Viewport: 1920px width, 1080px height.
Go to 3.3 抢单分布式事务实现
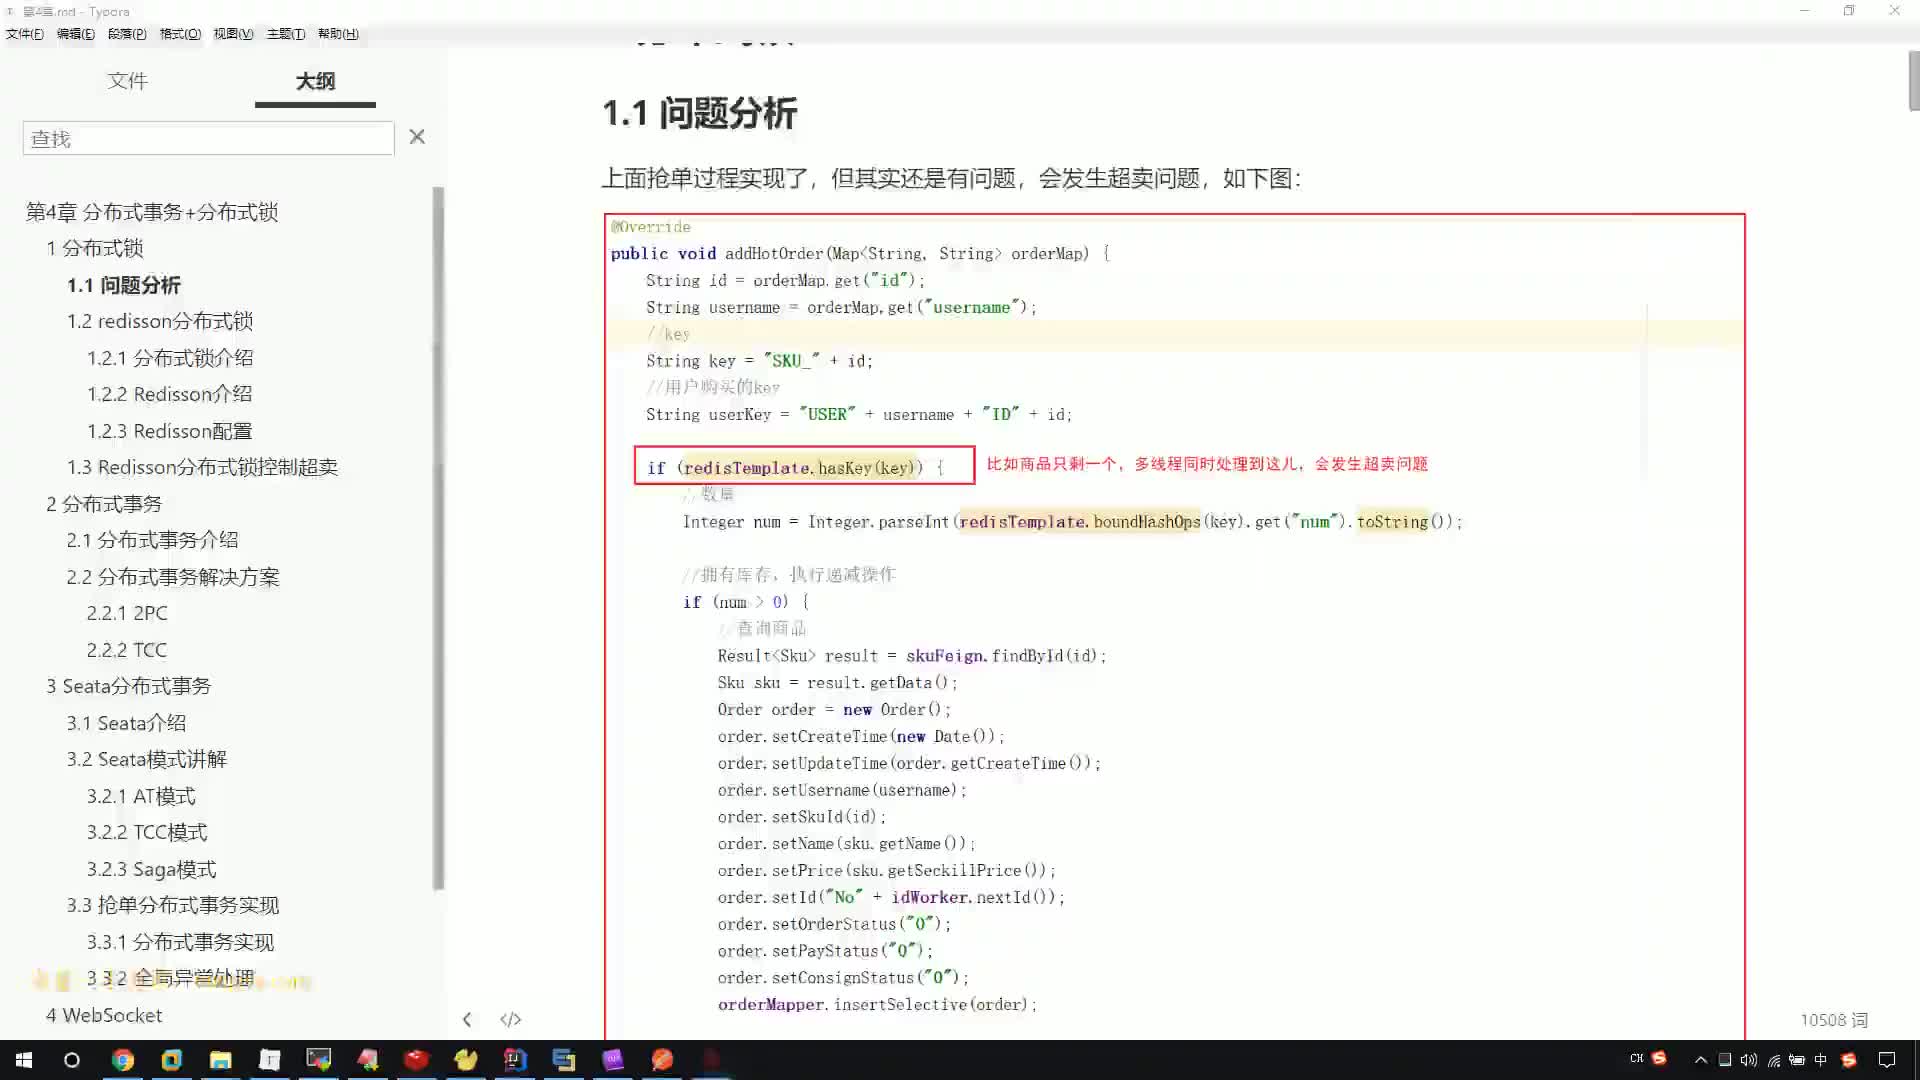[x=173, y=905]
